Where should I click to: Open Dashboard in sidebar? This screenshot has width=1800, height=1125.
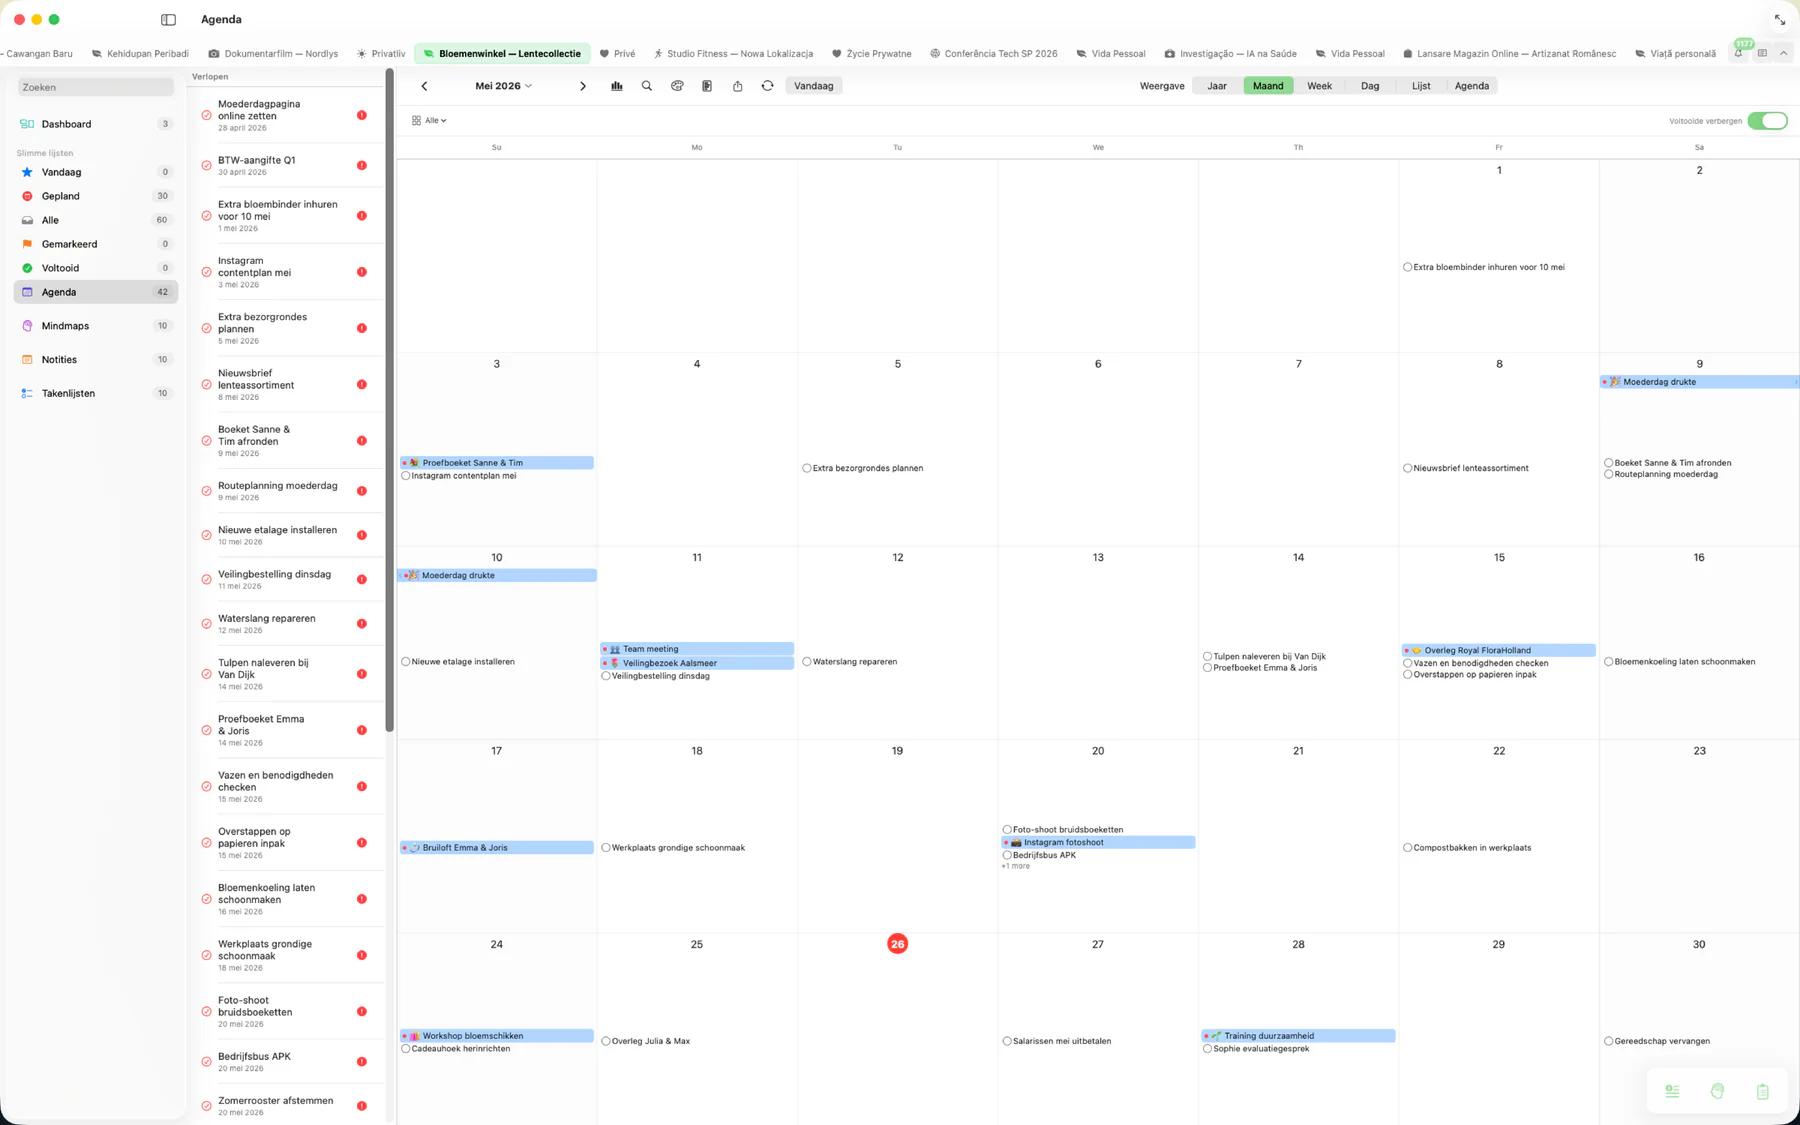[96, 124]
